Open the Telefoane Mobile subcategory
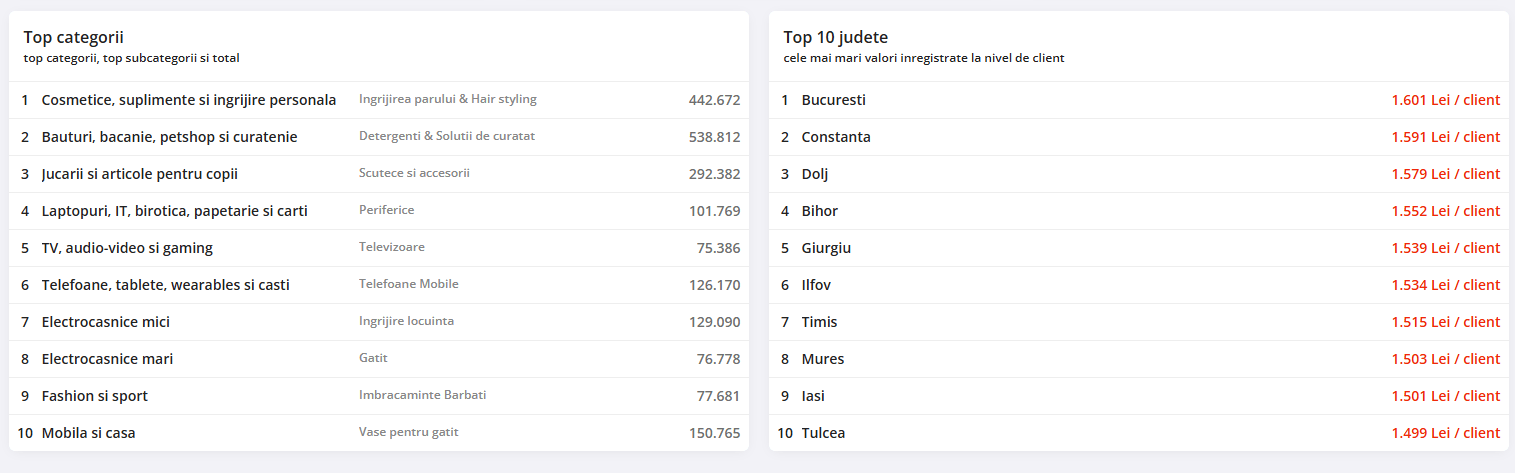This screenshot has width=1515, height=473. (408, 284)
